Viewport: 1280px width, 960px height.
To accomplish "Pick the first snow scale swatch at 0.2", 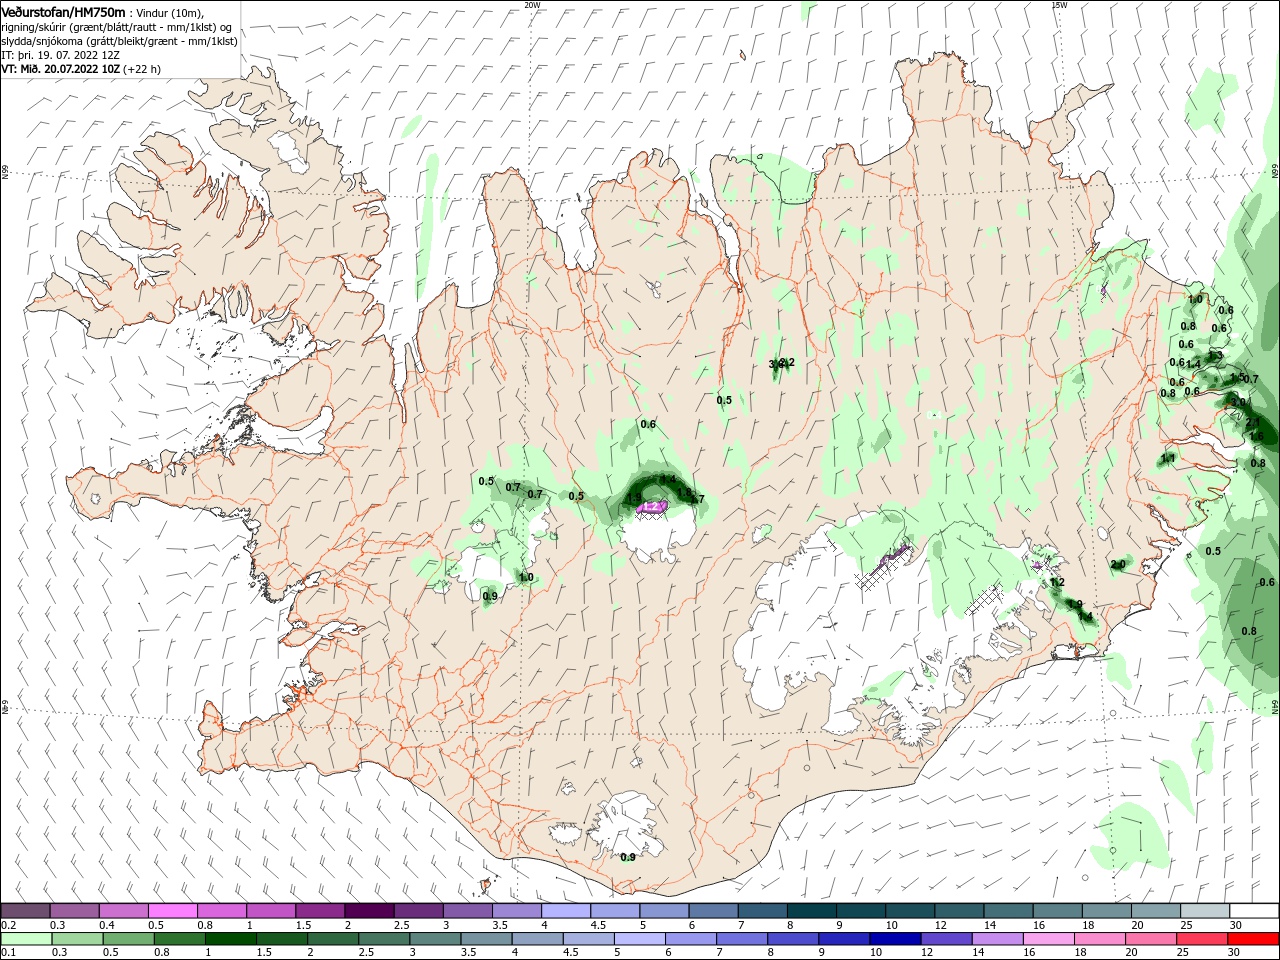I will (x=25, y=911).
